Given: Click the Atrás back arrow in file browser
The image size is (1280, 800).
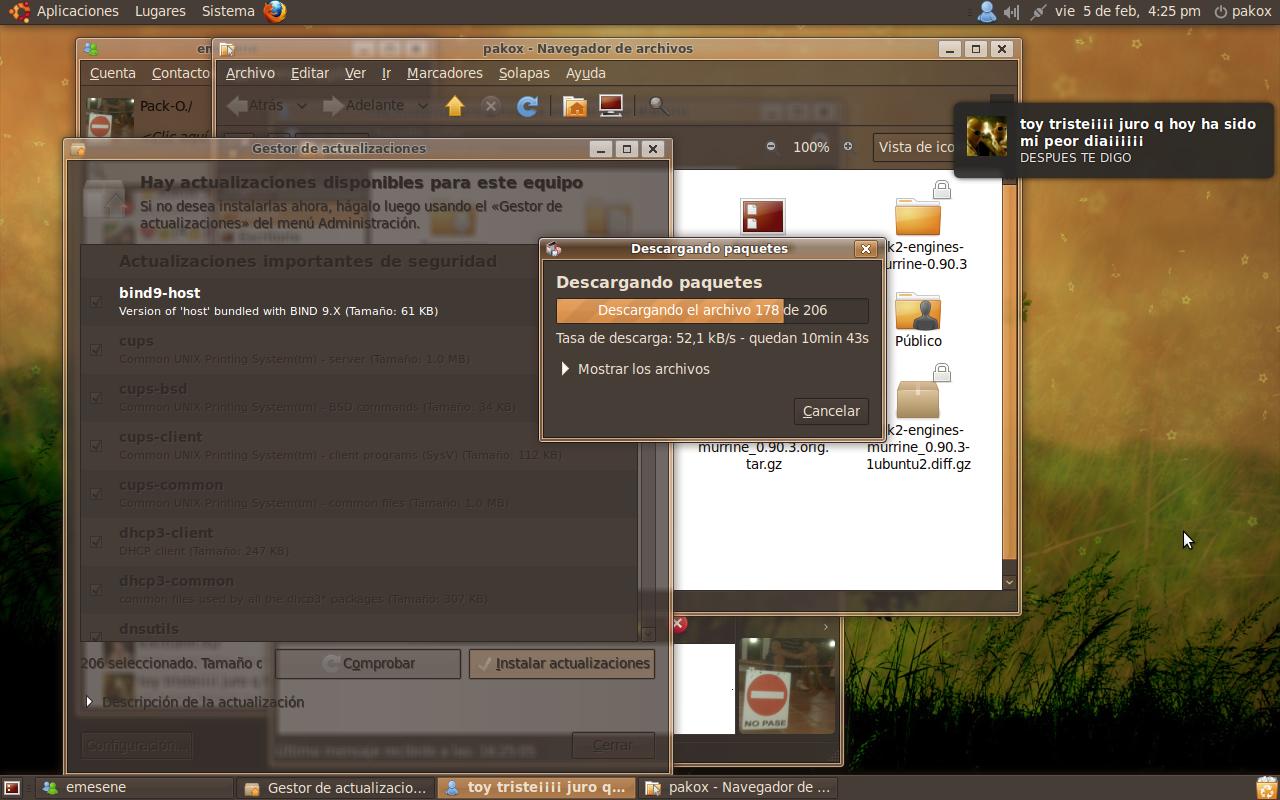Looking at the screenshot, I should click(237, 105).
